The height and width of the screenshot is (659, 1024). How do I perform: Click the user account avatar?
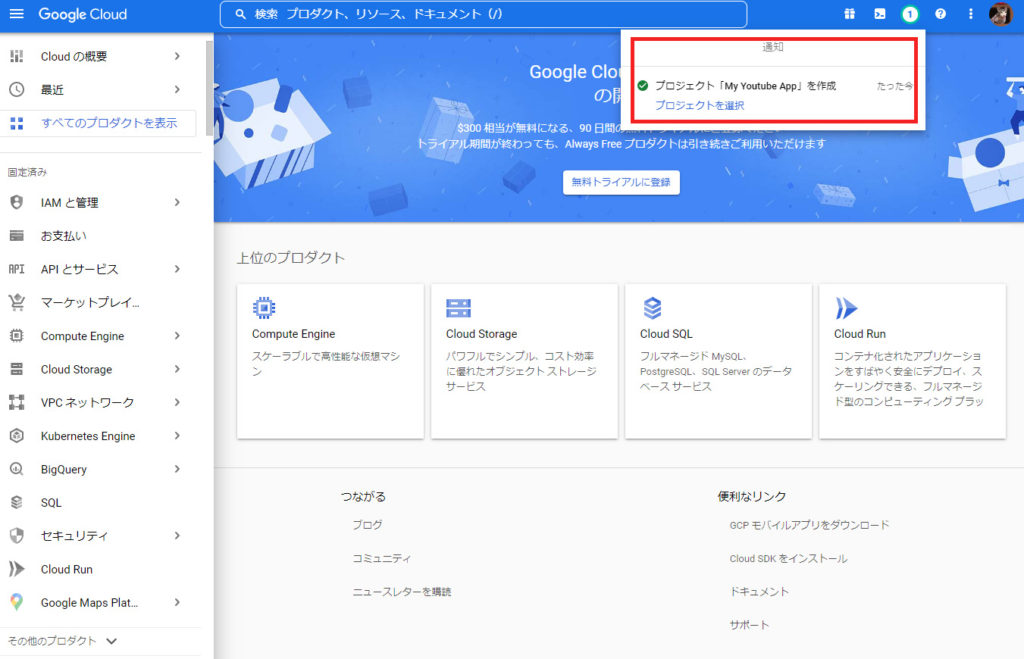(x=1000, y=14)
